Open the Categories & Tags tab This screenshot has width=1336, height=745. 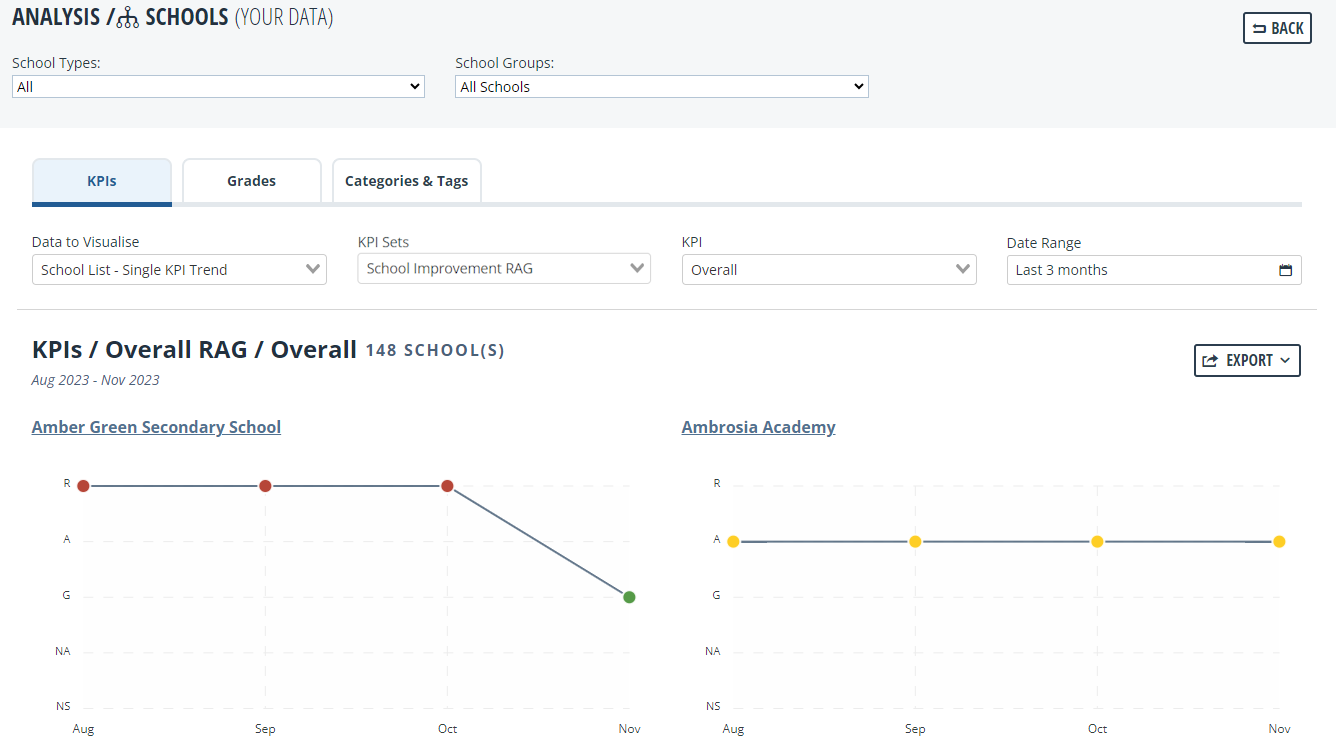(x=406, y=181)
